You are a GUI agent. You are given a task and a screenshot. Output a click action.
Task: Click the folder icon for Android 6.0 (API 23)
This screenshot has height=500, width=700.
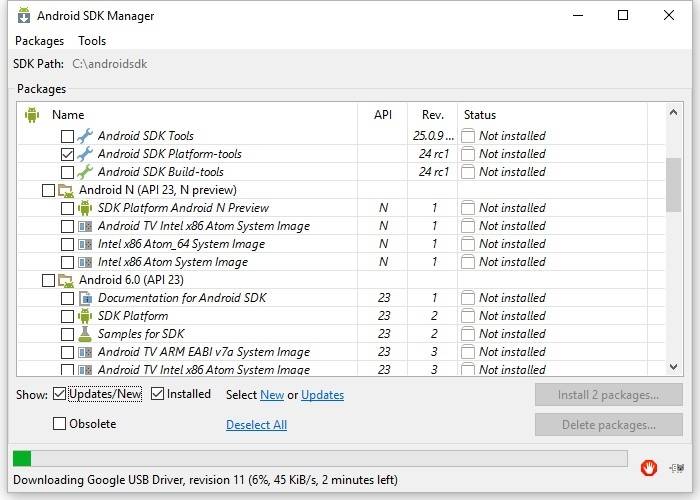66,280
